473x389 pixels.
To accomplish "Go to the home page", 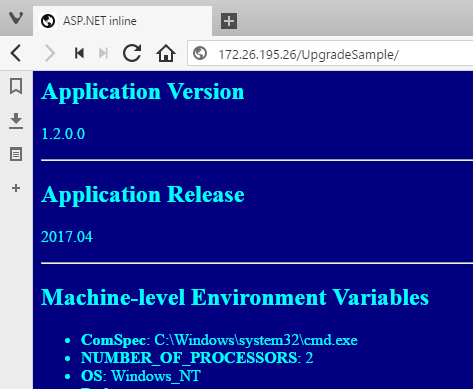I will tap(166, 53).
